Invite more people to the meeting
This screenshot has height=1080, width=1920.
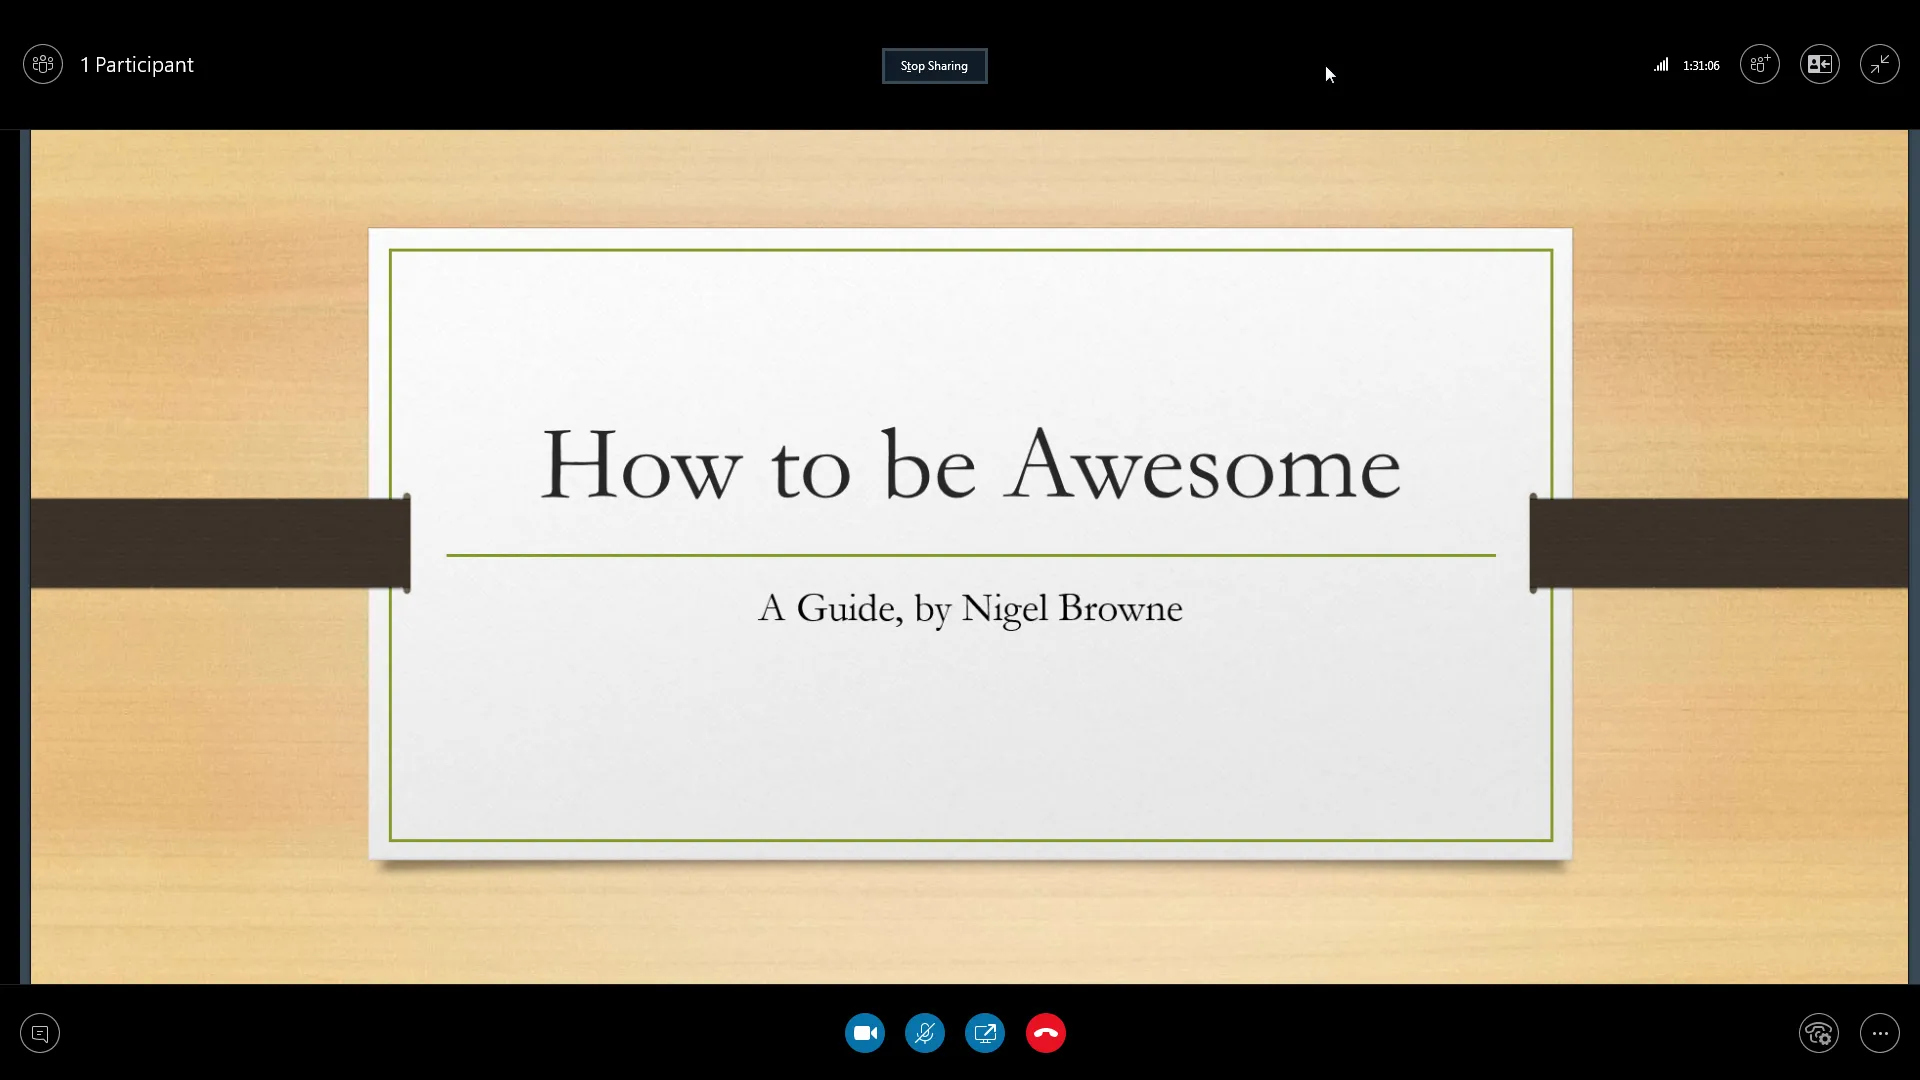click(1760, 65)
